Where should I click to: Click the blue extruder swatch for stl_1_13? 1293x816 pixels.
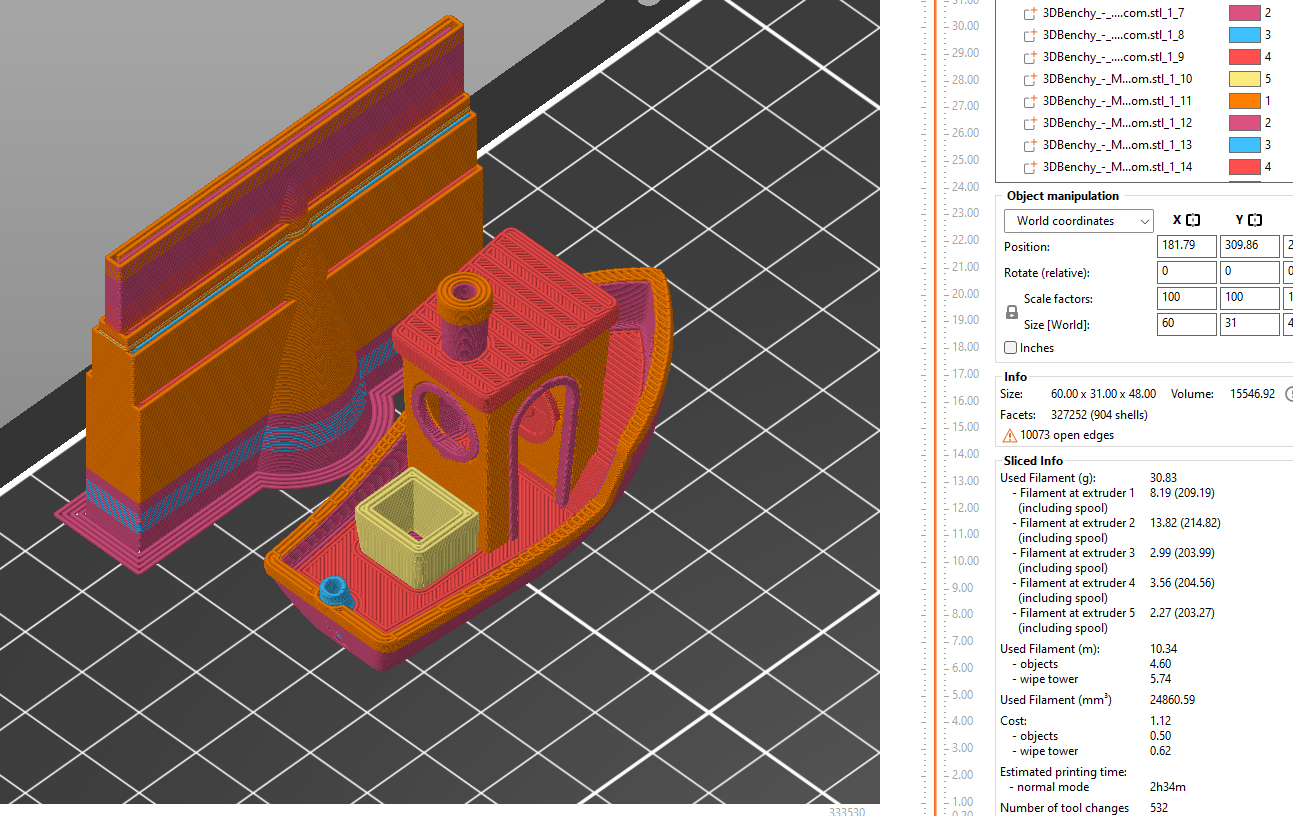coord(1245,145)
